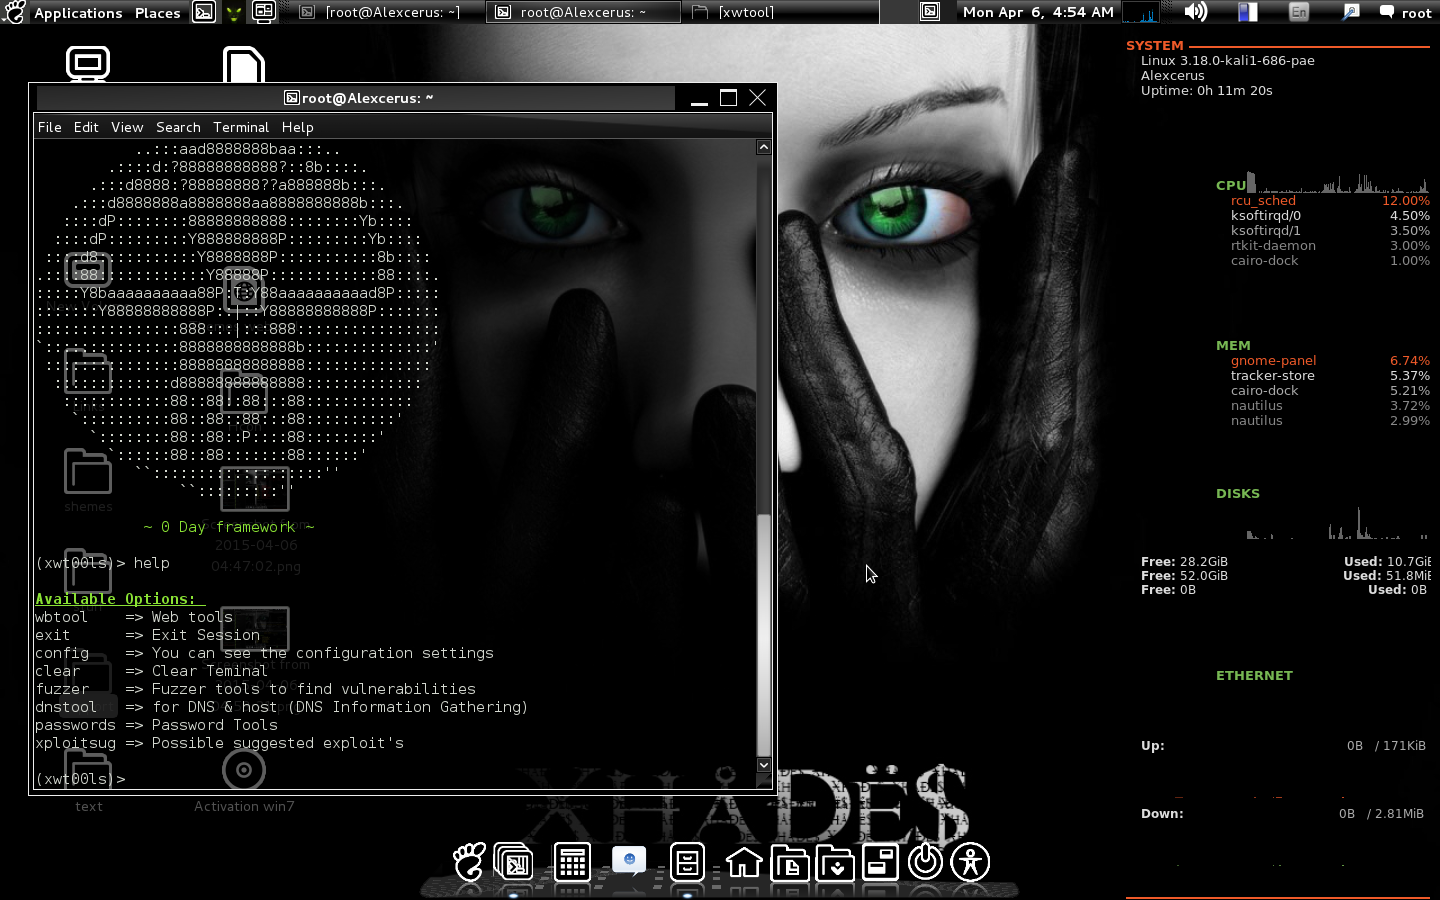Open the system monitor graph applet
Image resolution: width=1440 pixels, height=900 pixels.
pyautogui.click(x=1141, y=12)
